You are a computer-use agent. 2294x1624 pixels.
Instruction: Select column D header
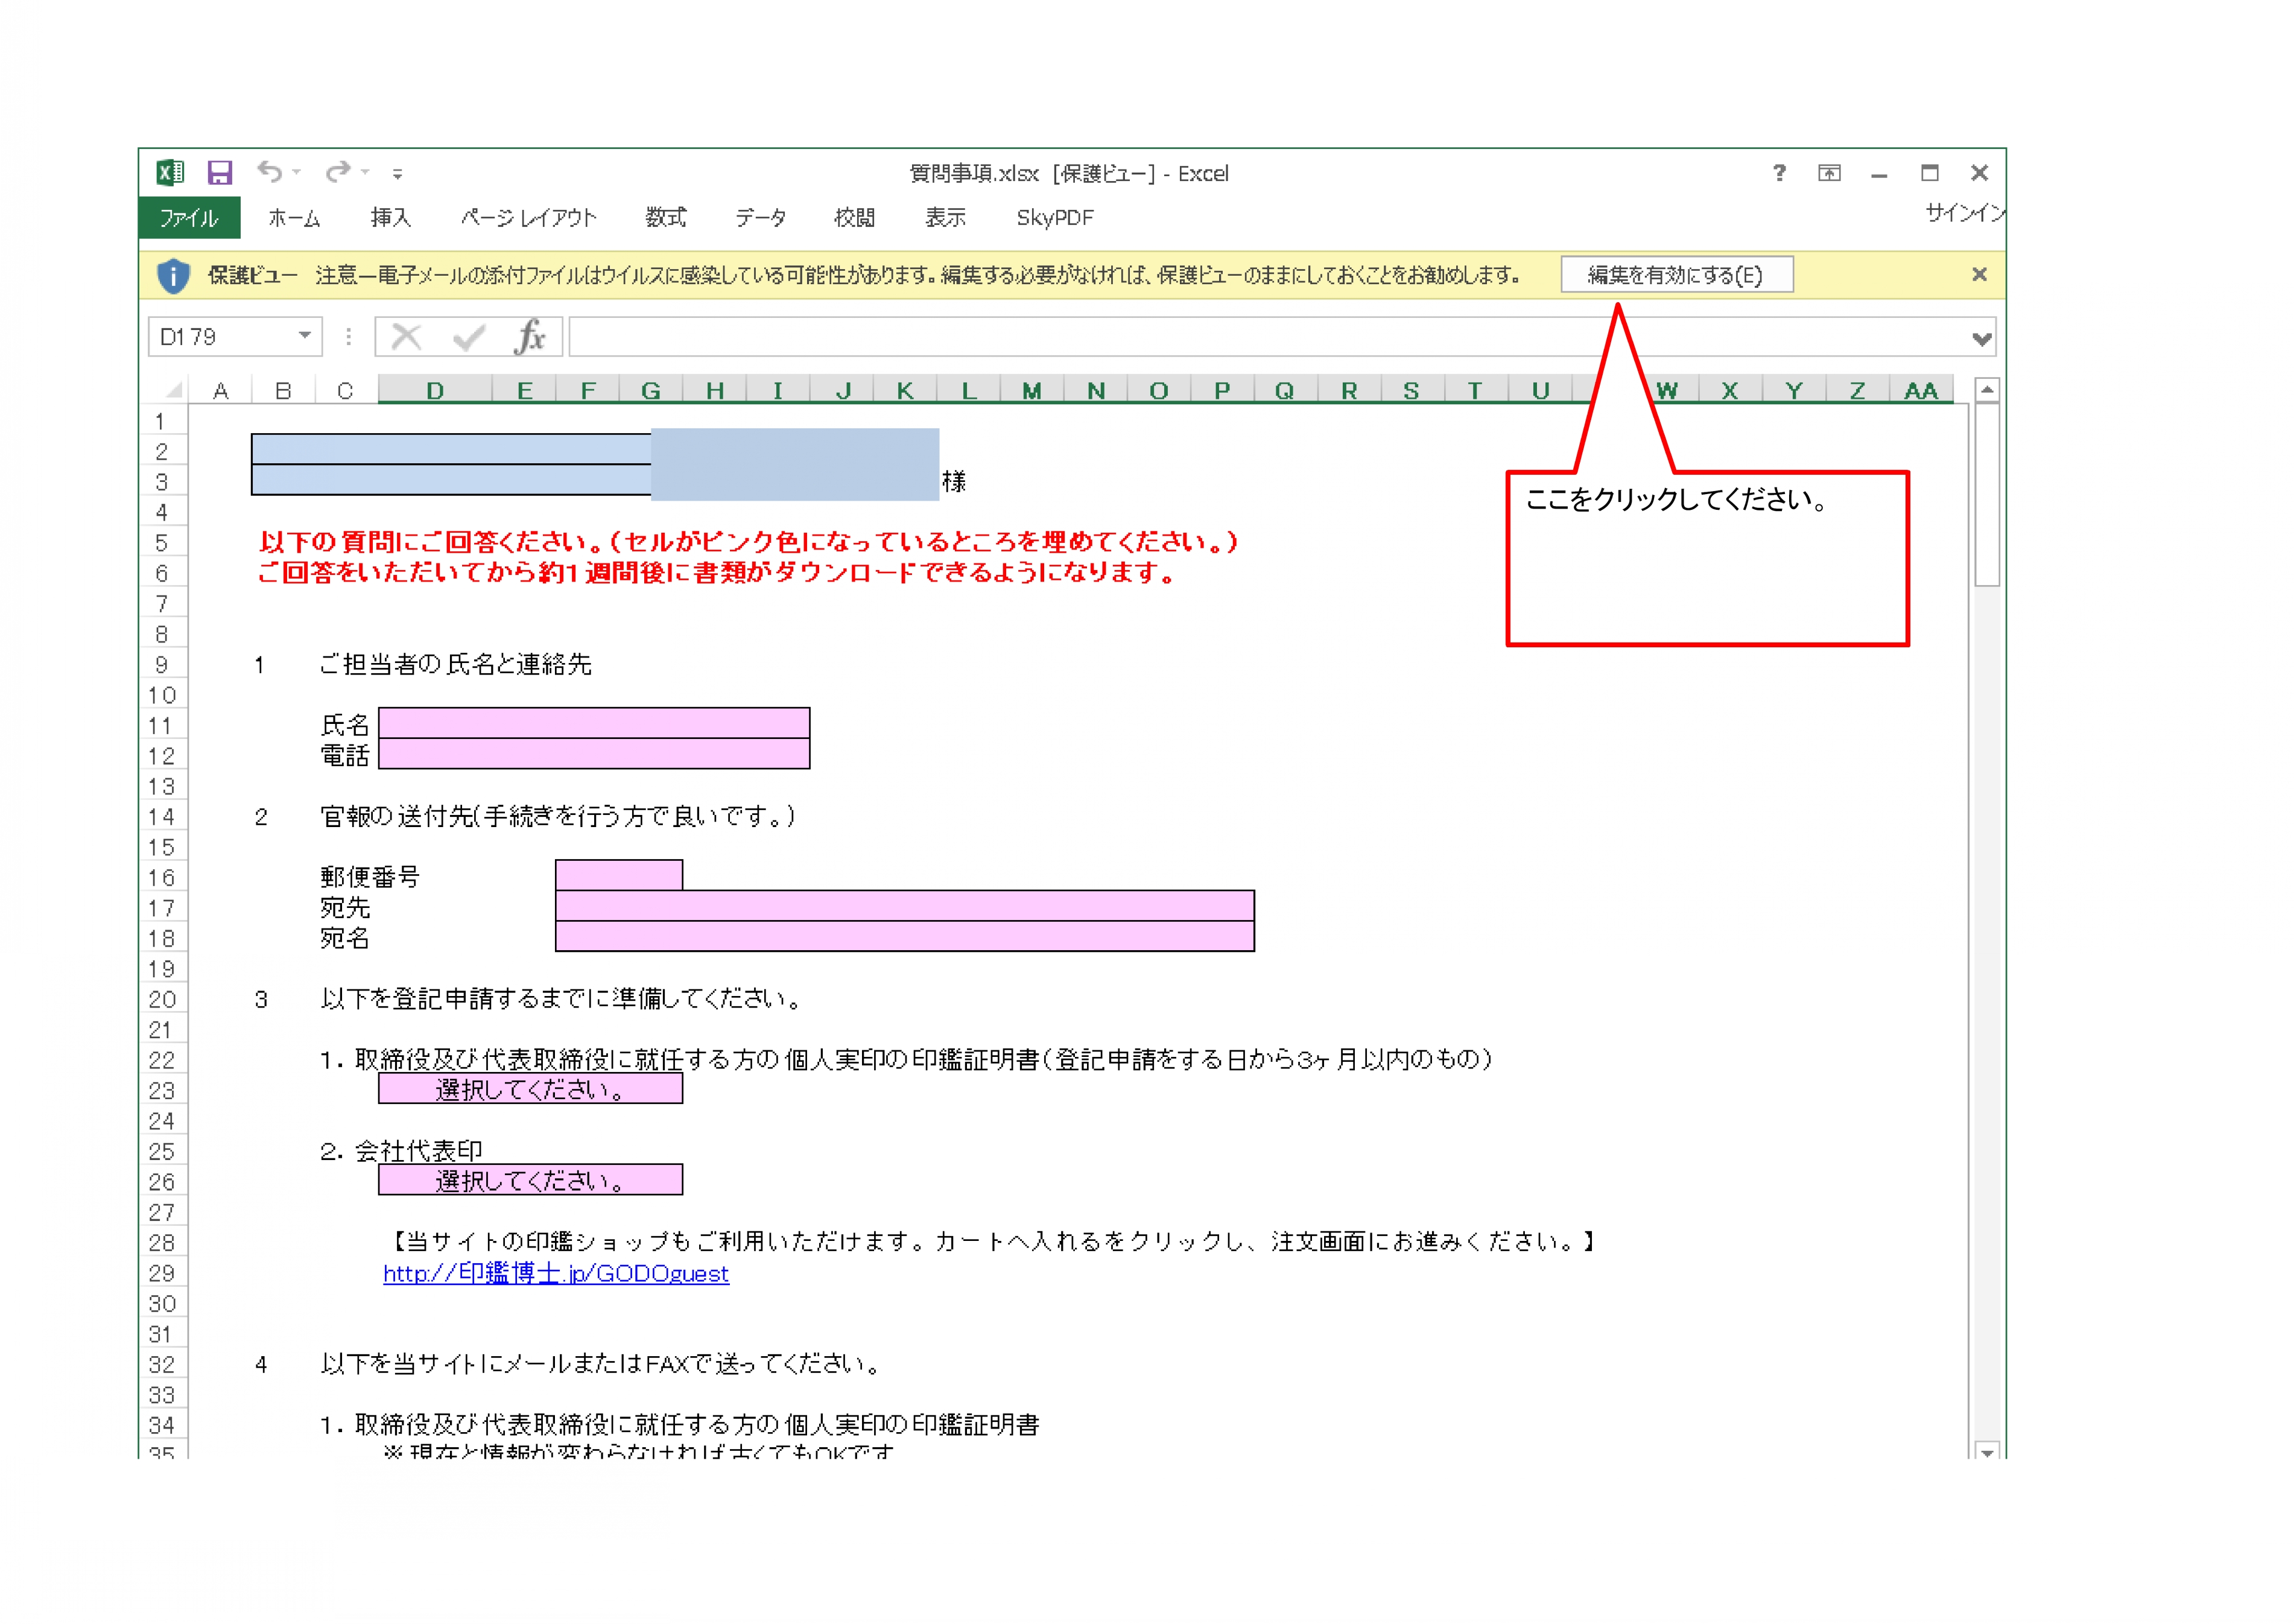tap(434, 391)
